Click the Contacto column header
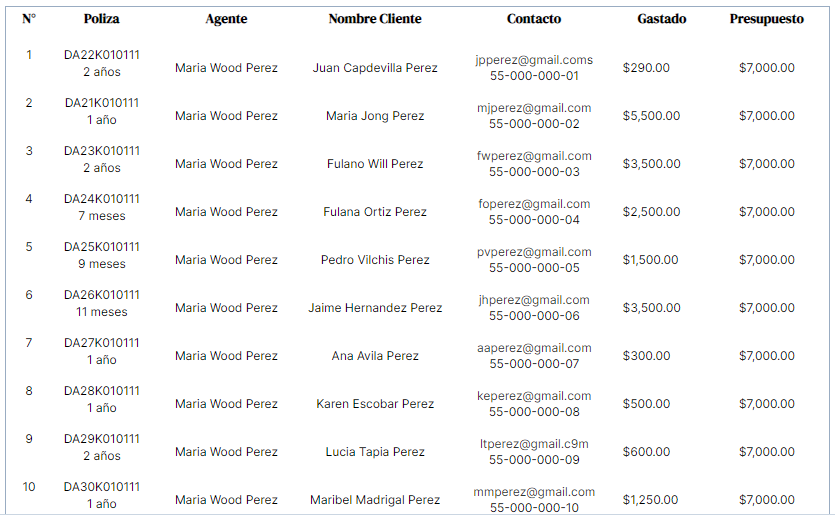835x521 pixels. [534, 19]
